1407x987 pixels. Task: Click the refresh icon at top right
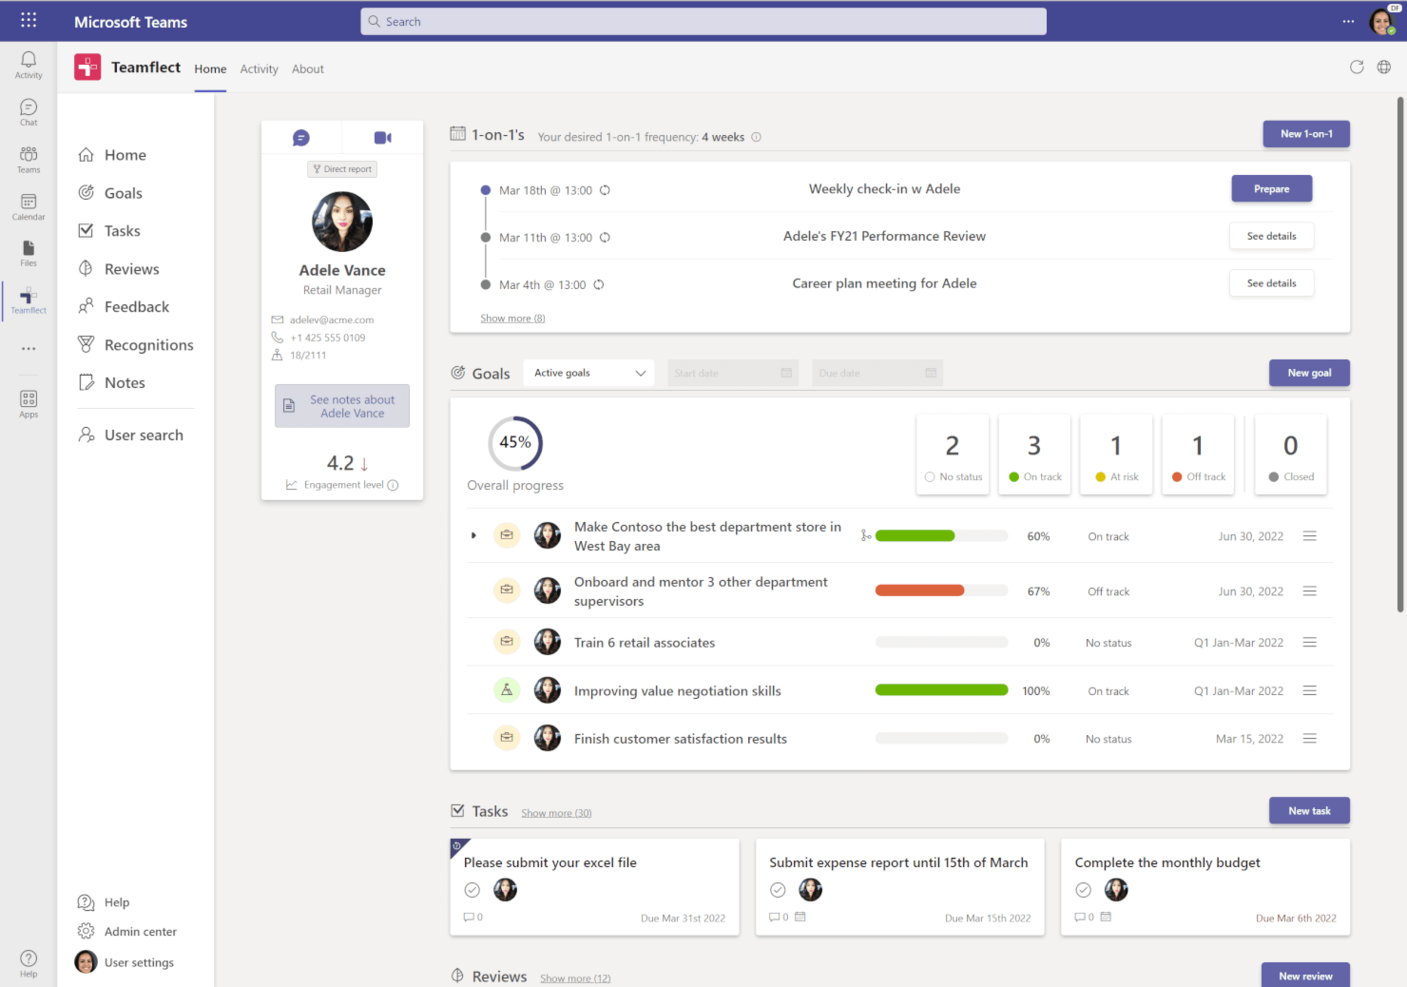(x=1356, y=67)
